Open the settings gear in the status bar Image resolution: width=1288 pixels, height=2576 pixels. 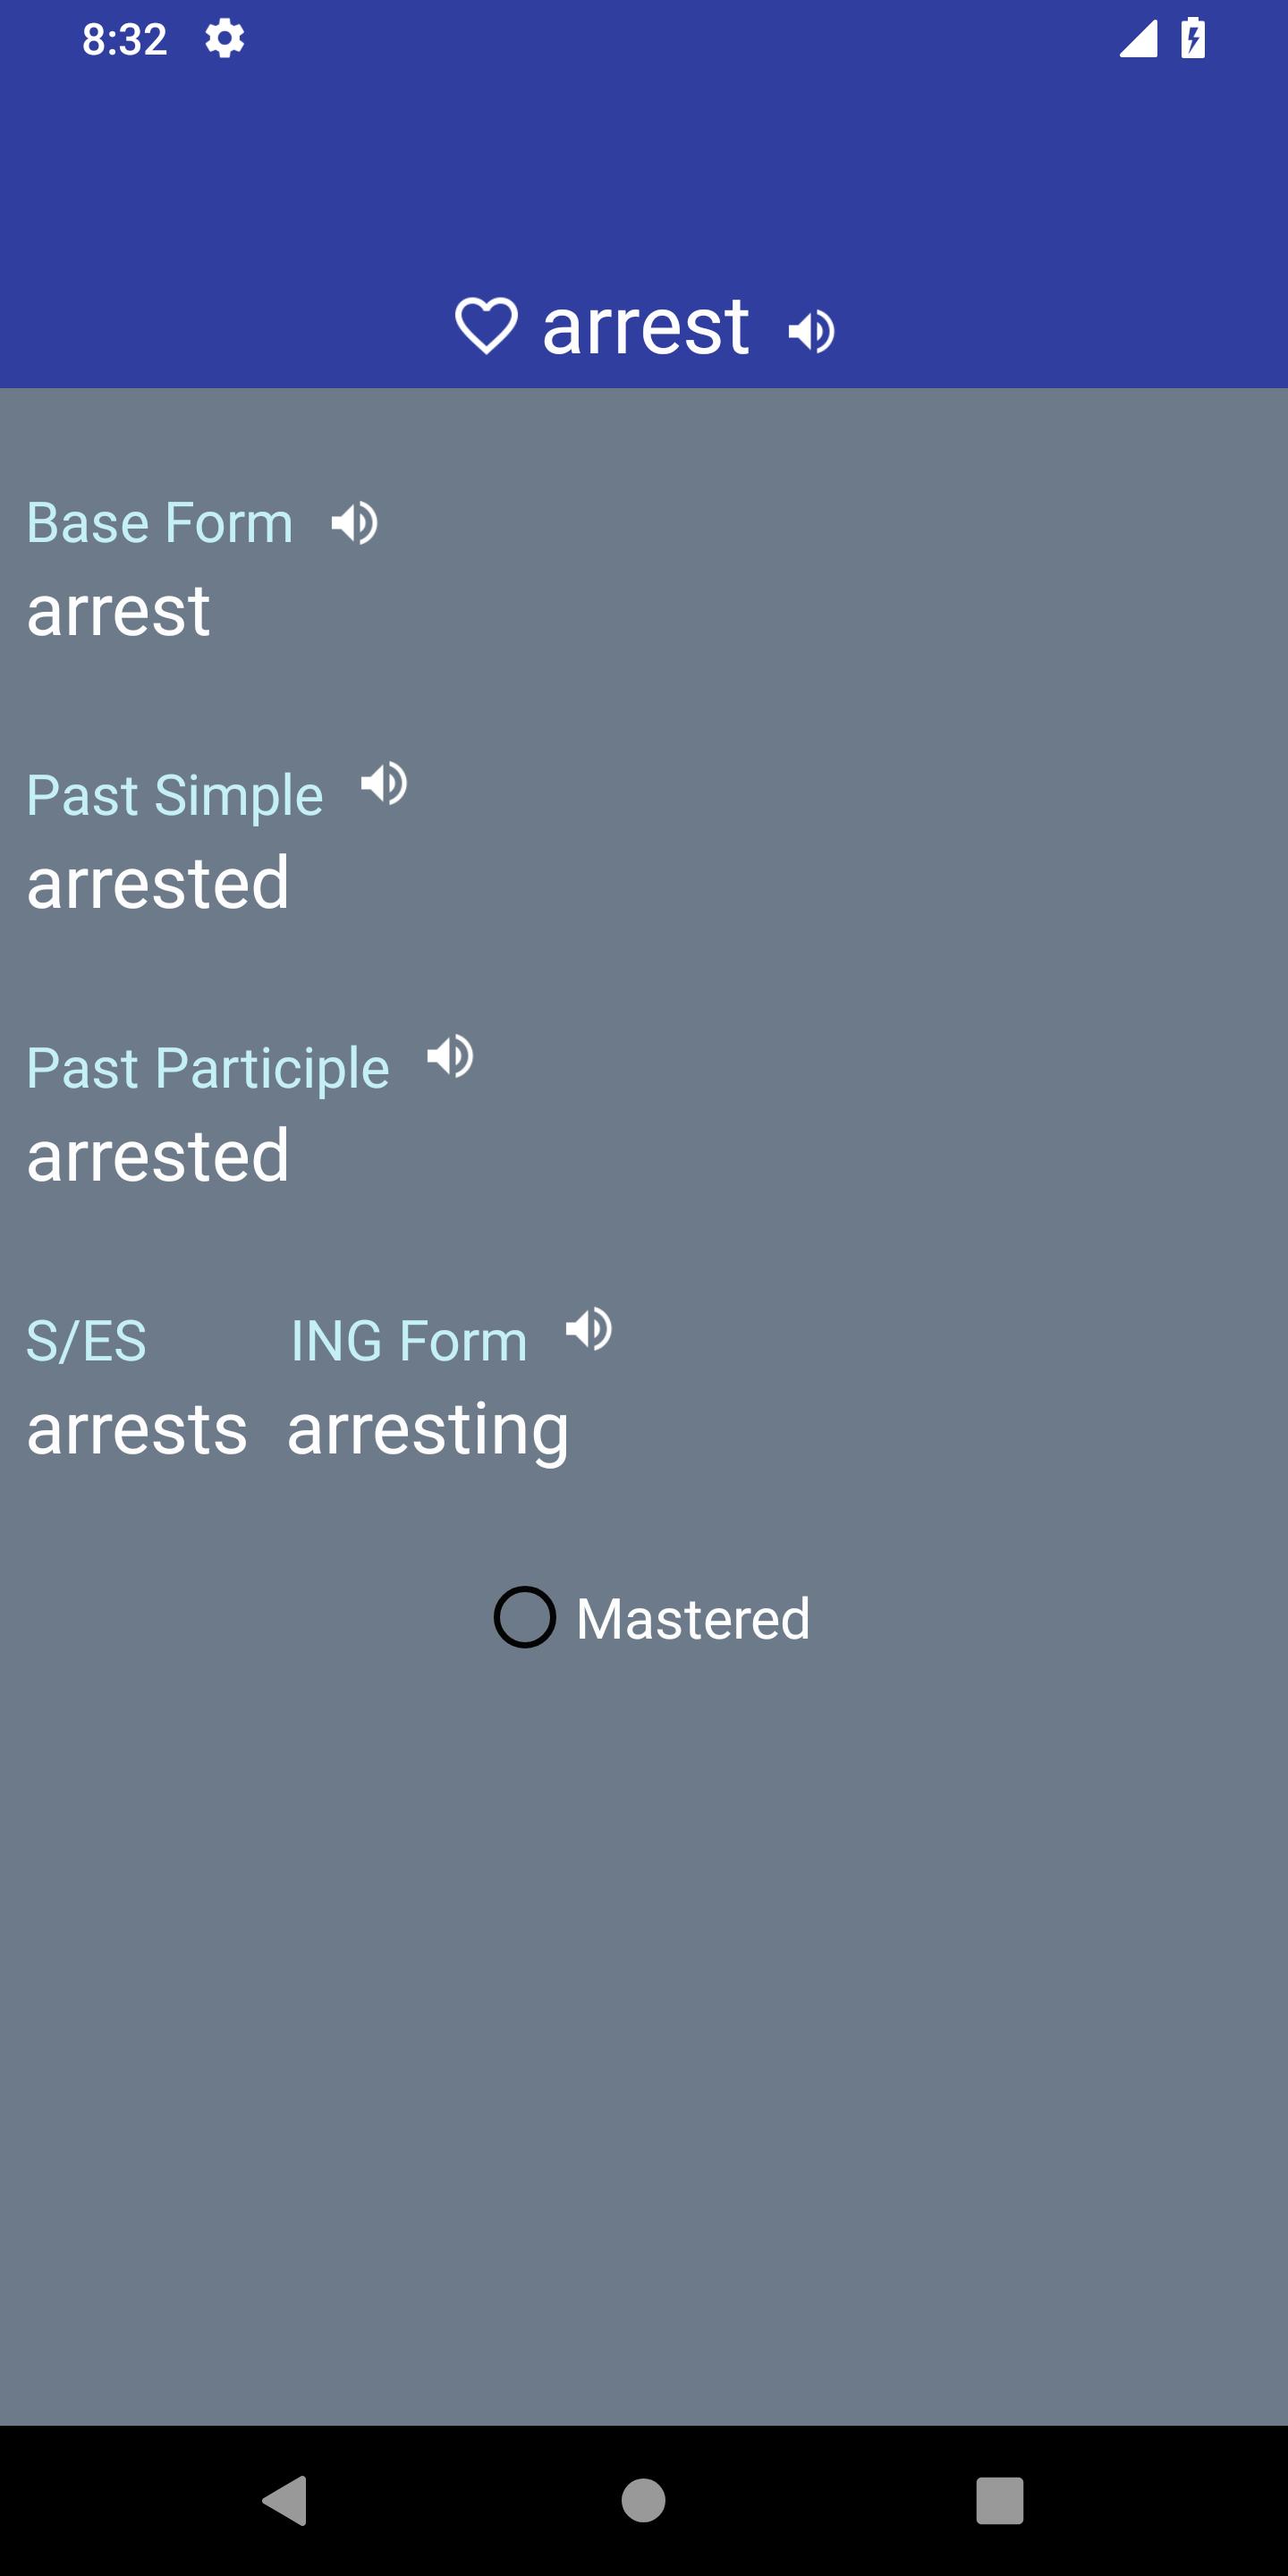point(224,40)
